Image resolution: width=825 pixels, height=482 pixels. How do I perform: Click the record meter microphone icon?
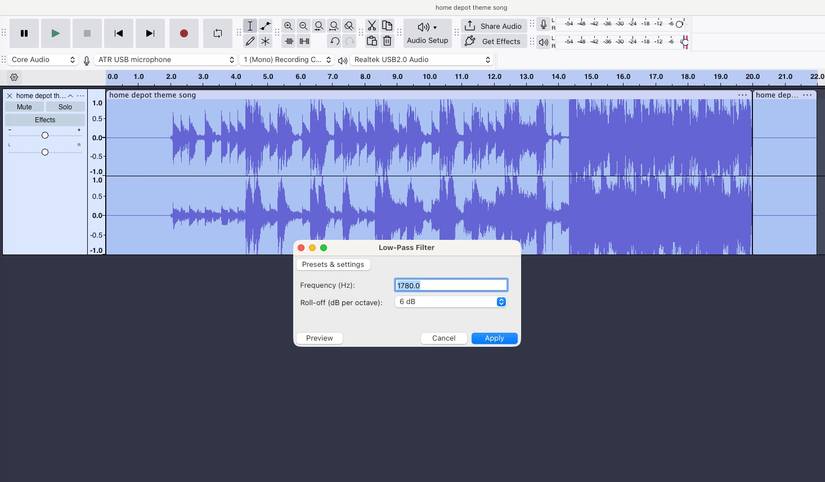click(x=544, y=24)
